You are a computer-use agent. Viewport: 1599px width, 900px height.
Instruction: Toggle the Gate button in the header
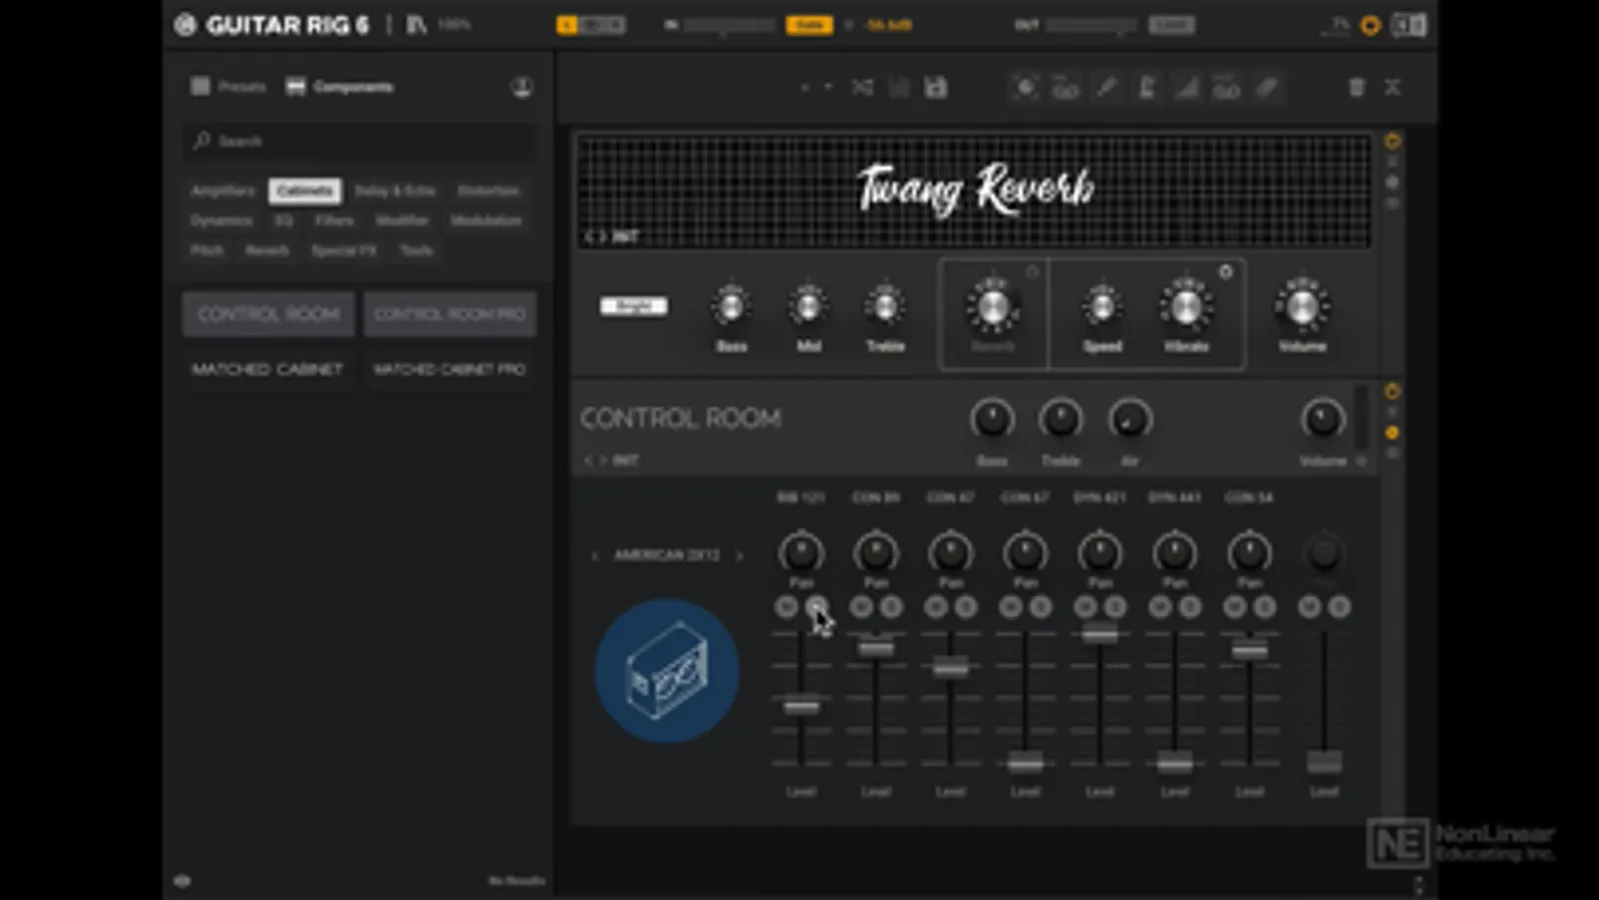coord(809,25)
